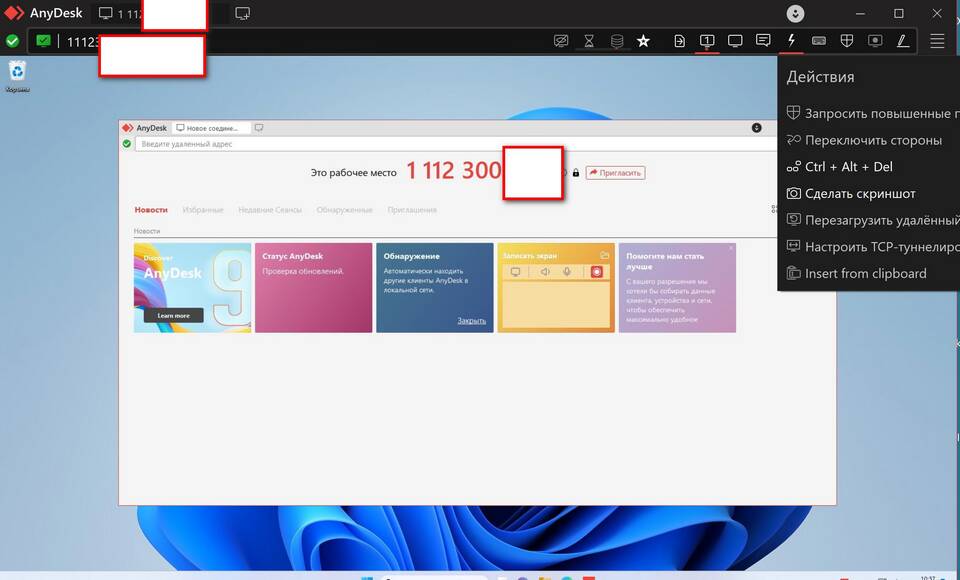The image size is (960, 580).
Task: Open the chat speech-bubble icon
Action: point(763,41)
